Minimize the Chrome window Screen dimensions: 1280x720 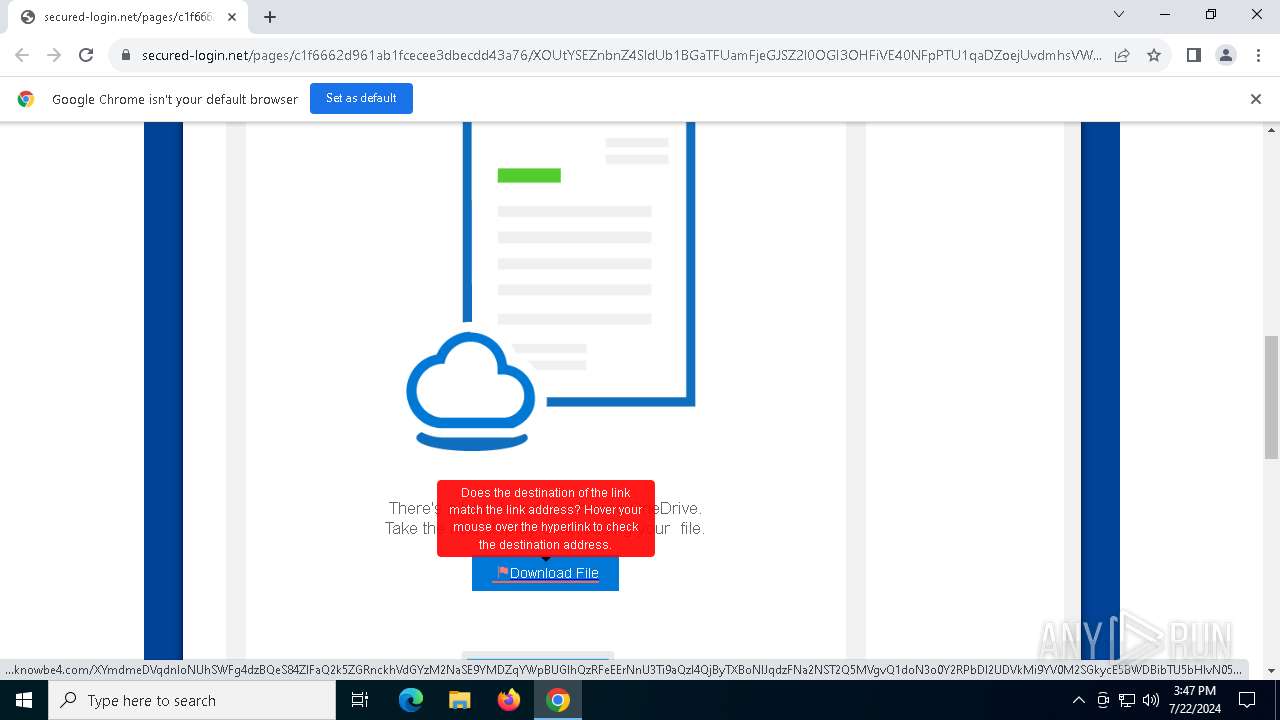1165,14
